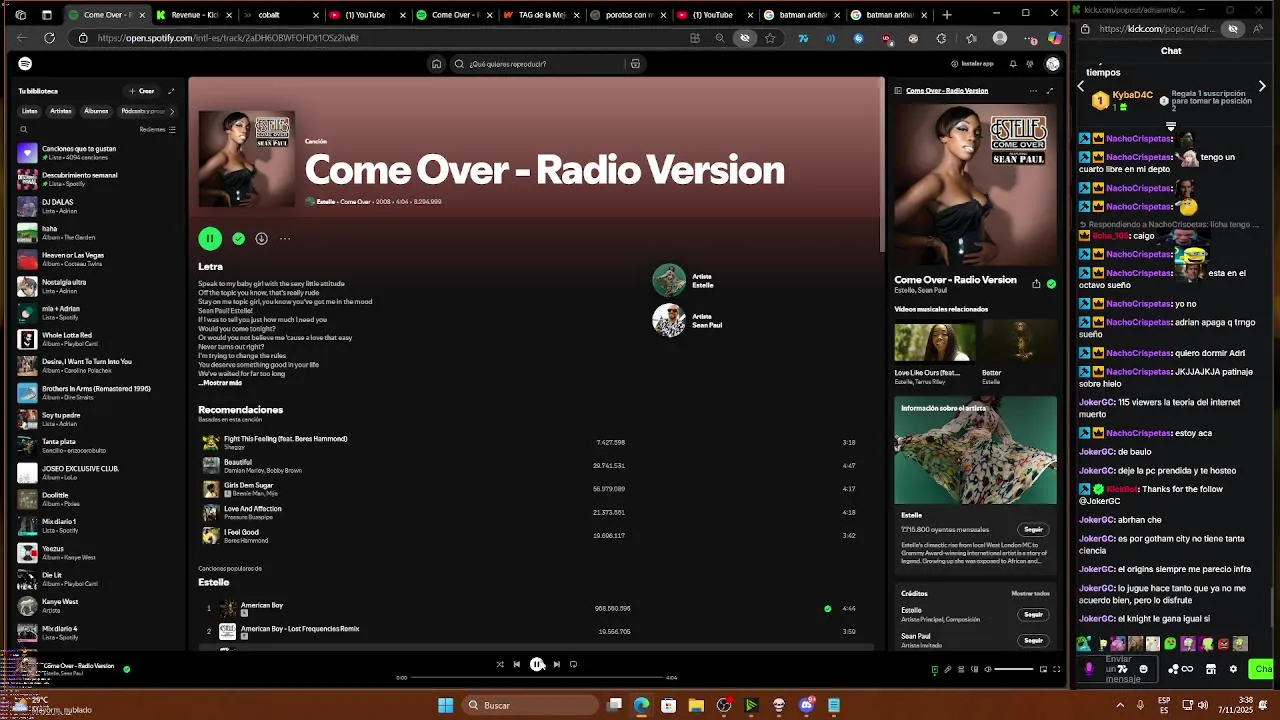This screenshot has height=720, width=1280.
Task: Skip to the previous track
Action: 517,664
